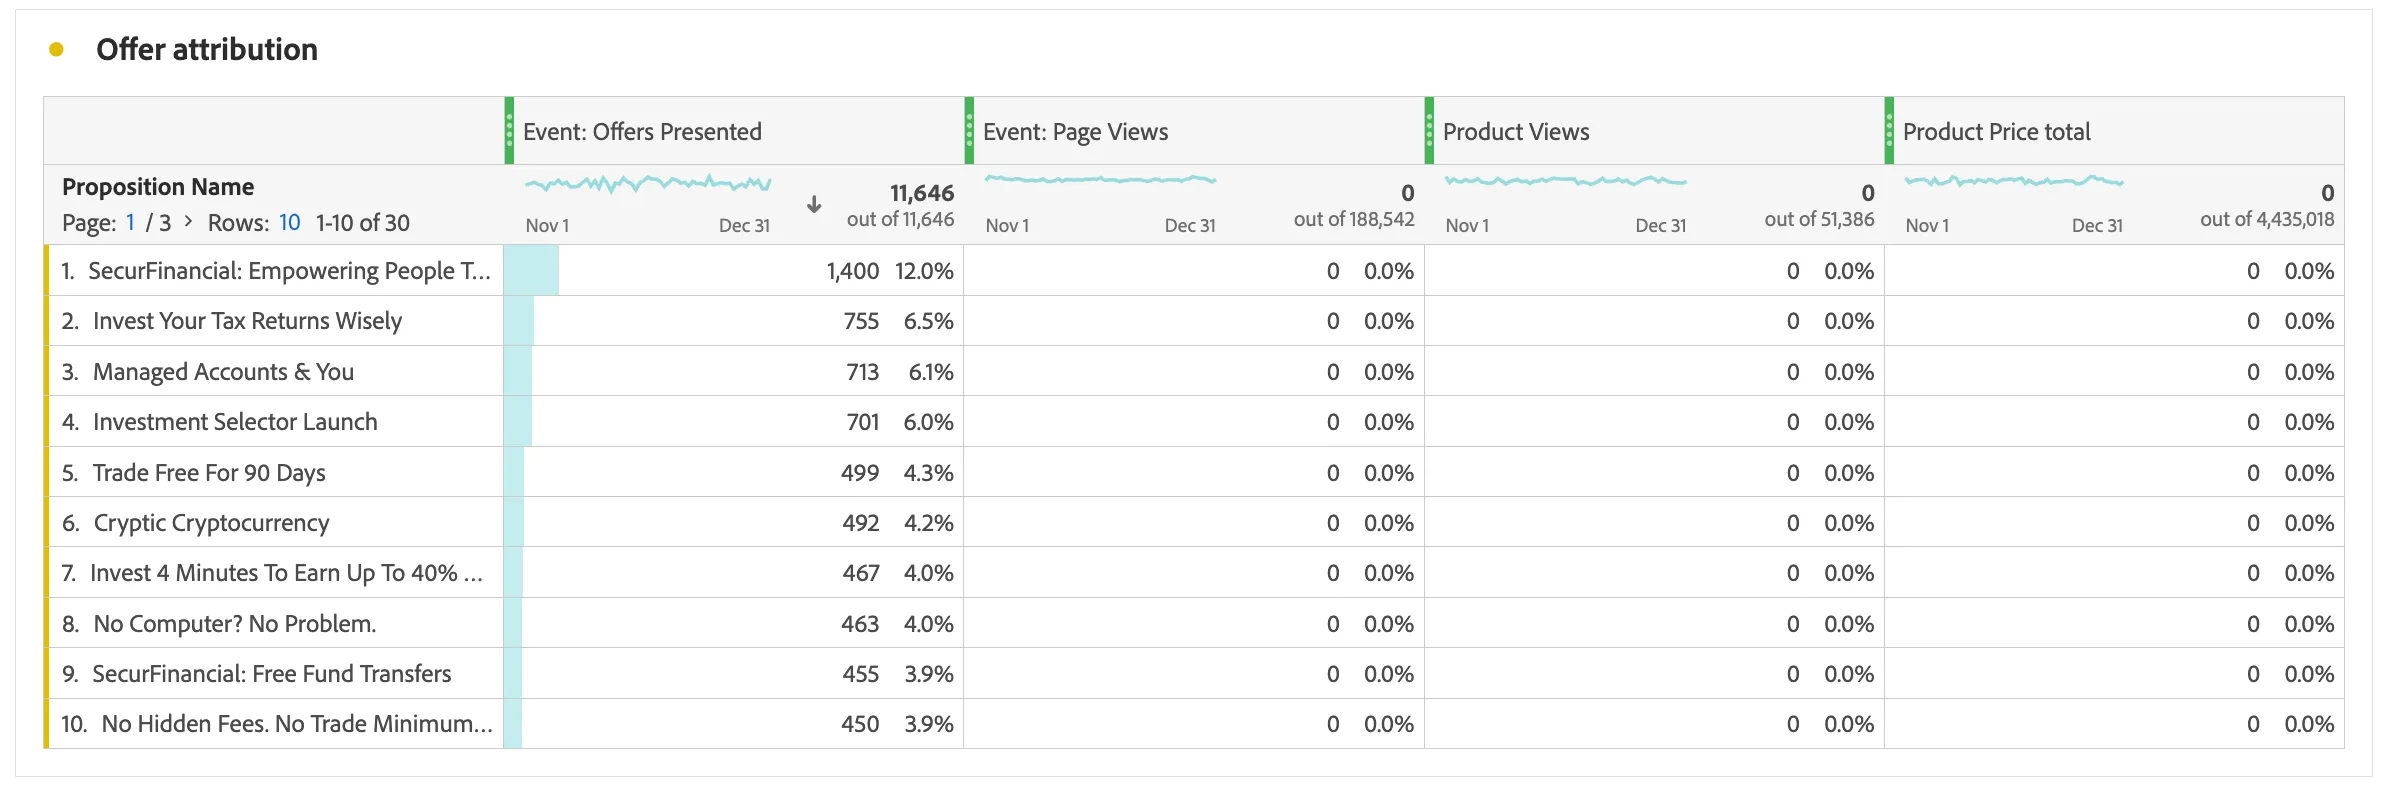Click the 755 offers presented value
2388x788 pixels.
click(861, 321)
